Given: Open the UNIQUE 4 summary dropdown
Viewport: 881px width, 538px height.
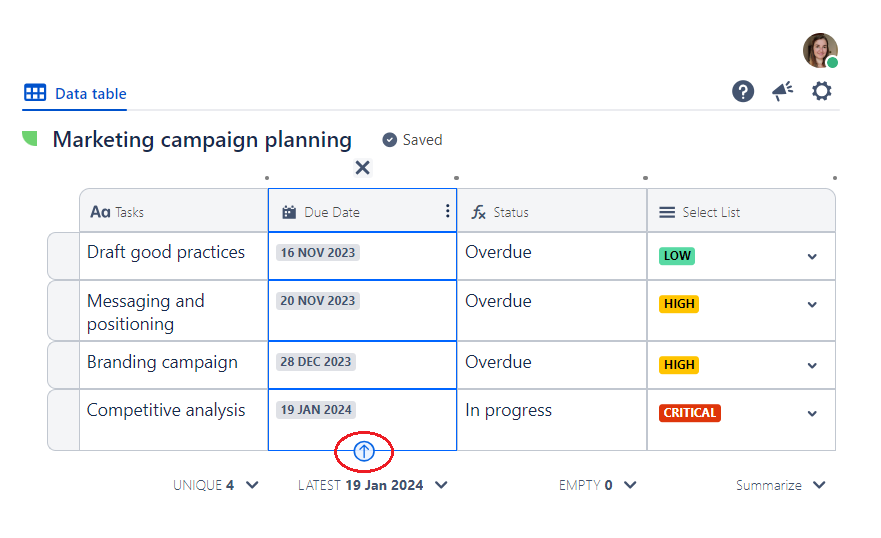Looking at the screenshot, I should pos(252,485).
